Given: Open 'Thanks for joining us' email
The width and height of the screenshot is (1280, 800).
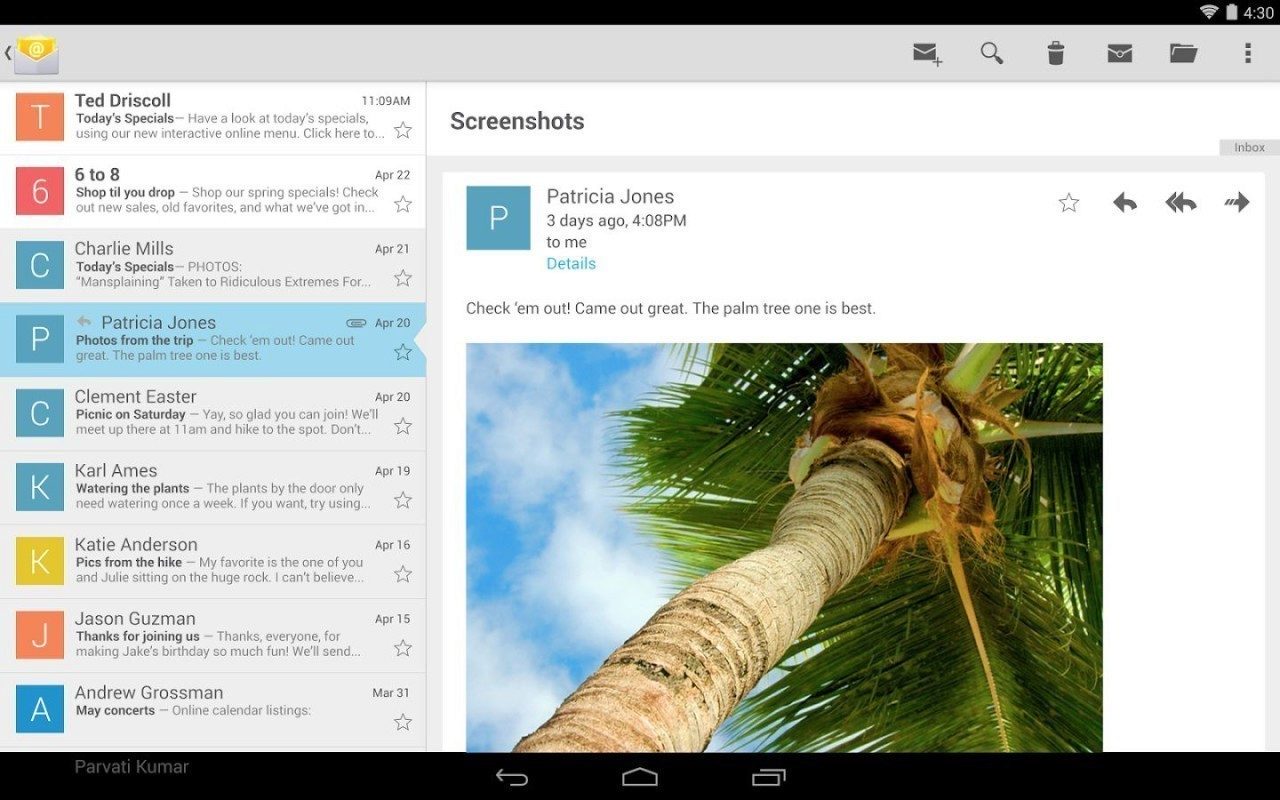Looking at the screenshot, I should (213, 636).
